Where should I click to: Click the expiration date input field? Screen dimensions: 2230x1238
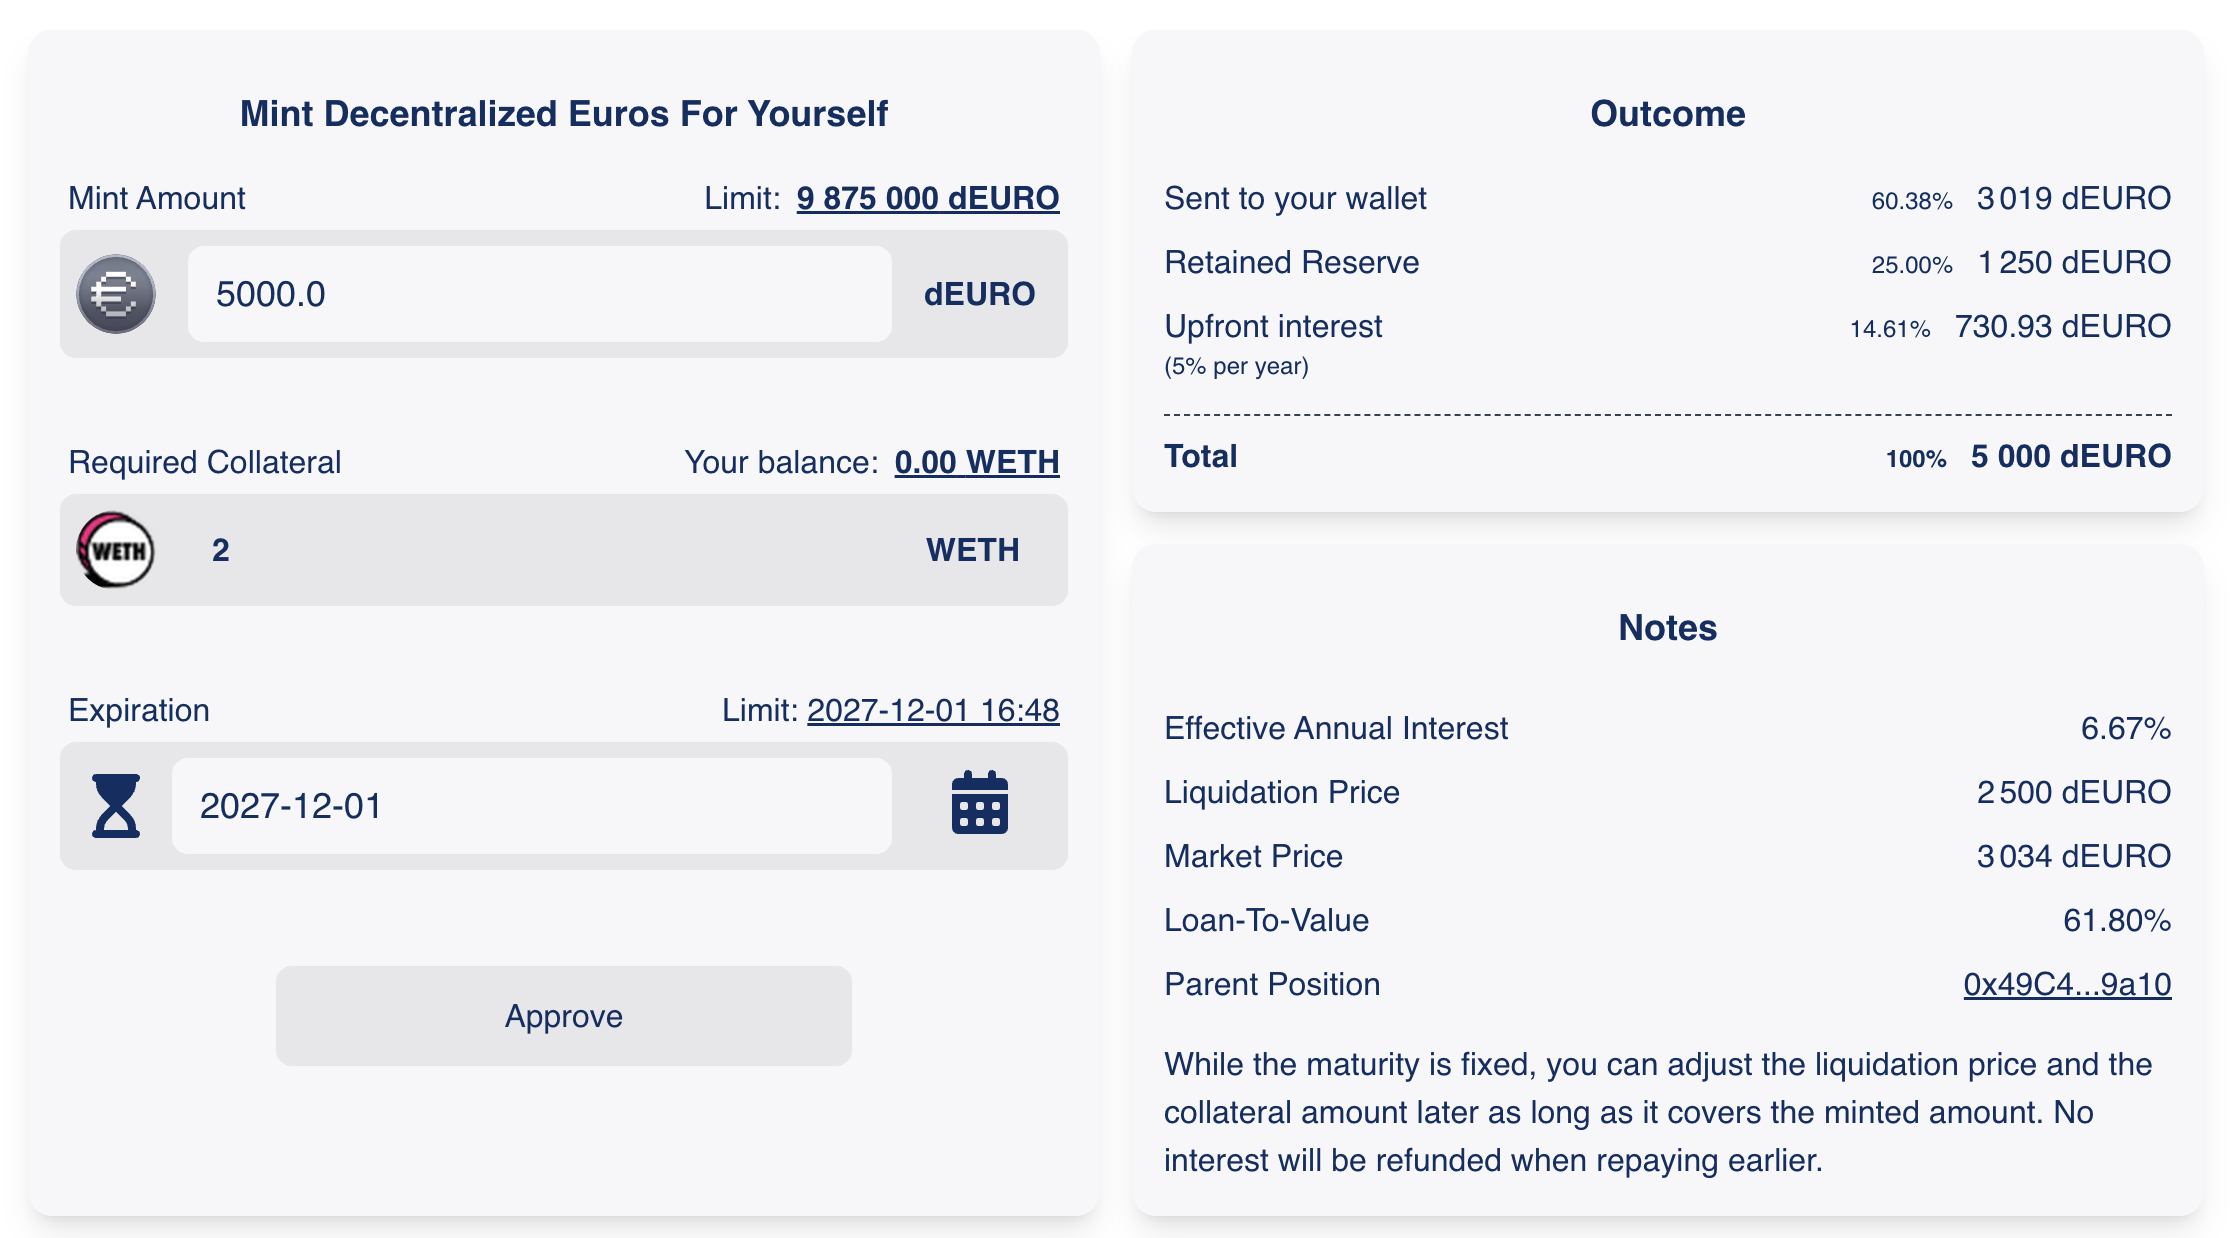tap(531, 806)
